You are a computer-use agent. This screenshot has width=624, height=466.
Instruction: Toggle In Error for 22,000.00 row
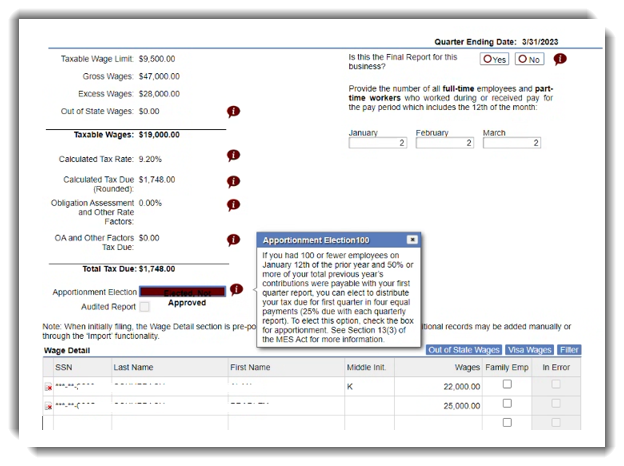click(556, 384)
